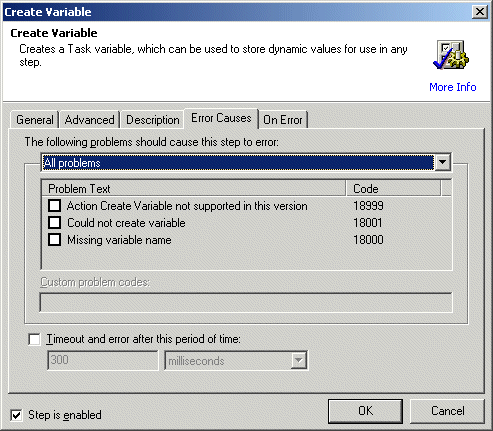The width and height of the screenshot is (493, 431).
Task: Toggle the Timeout and error checkbox
Action: pos(34,339)
